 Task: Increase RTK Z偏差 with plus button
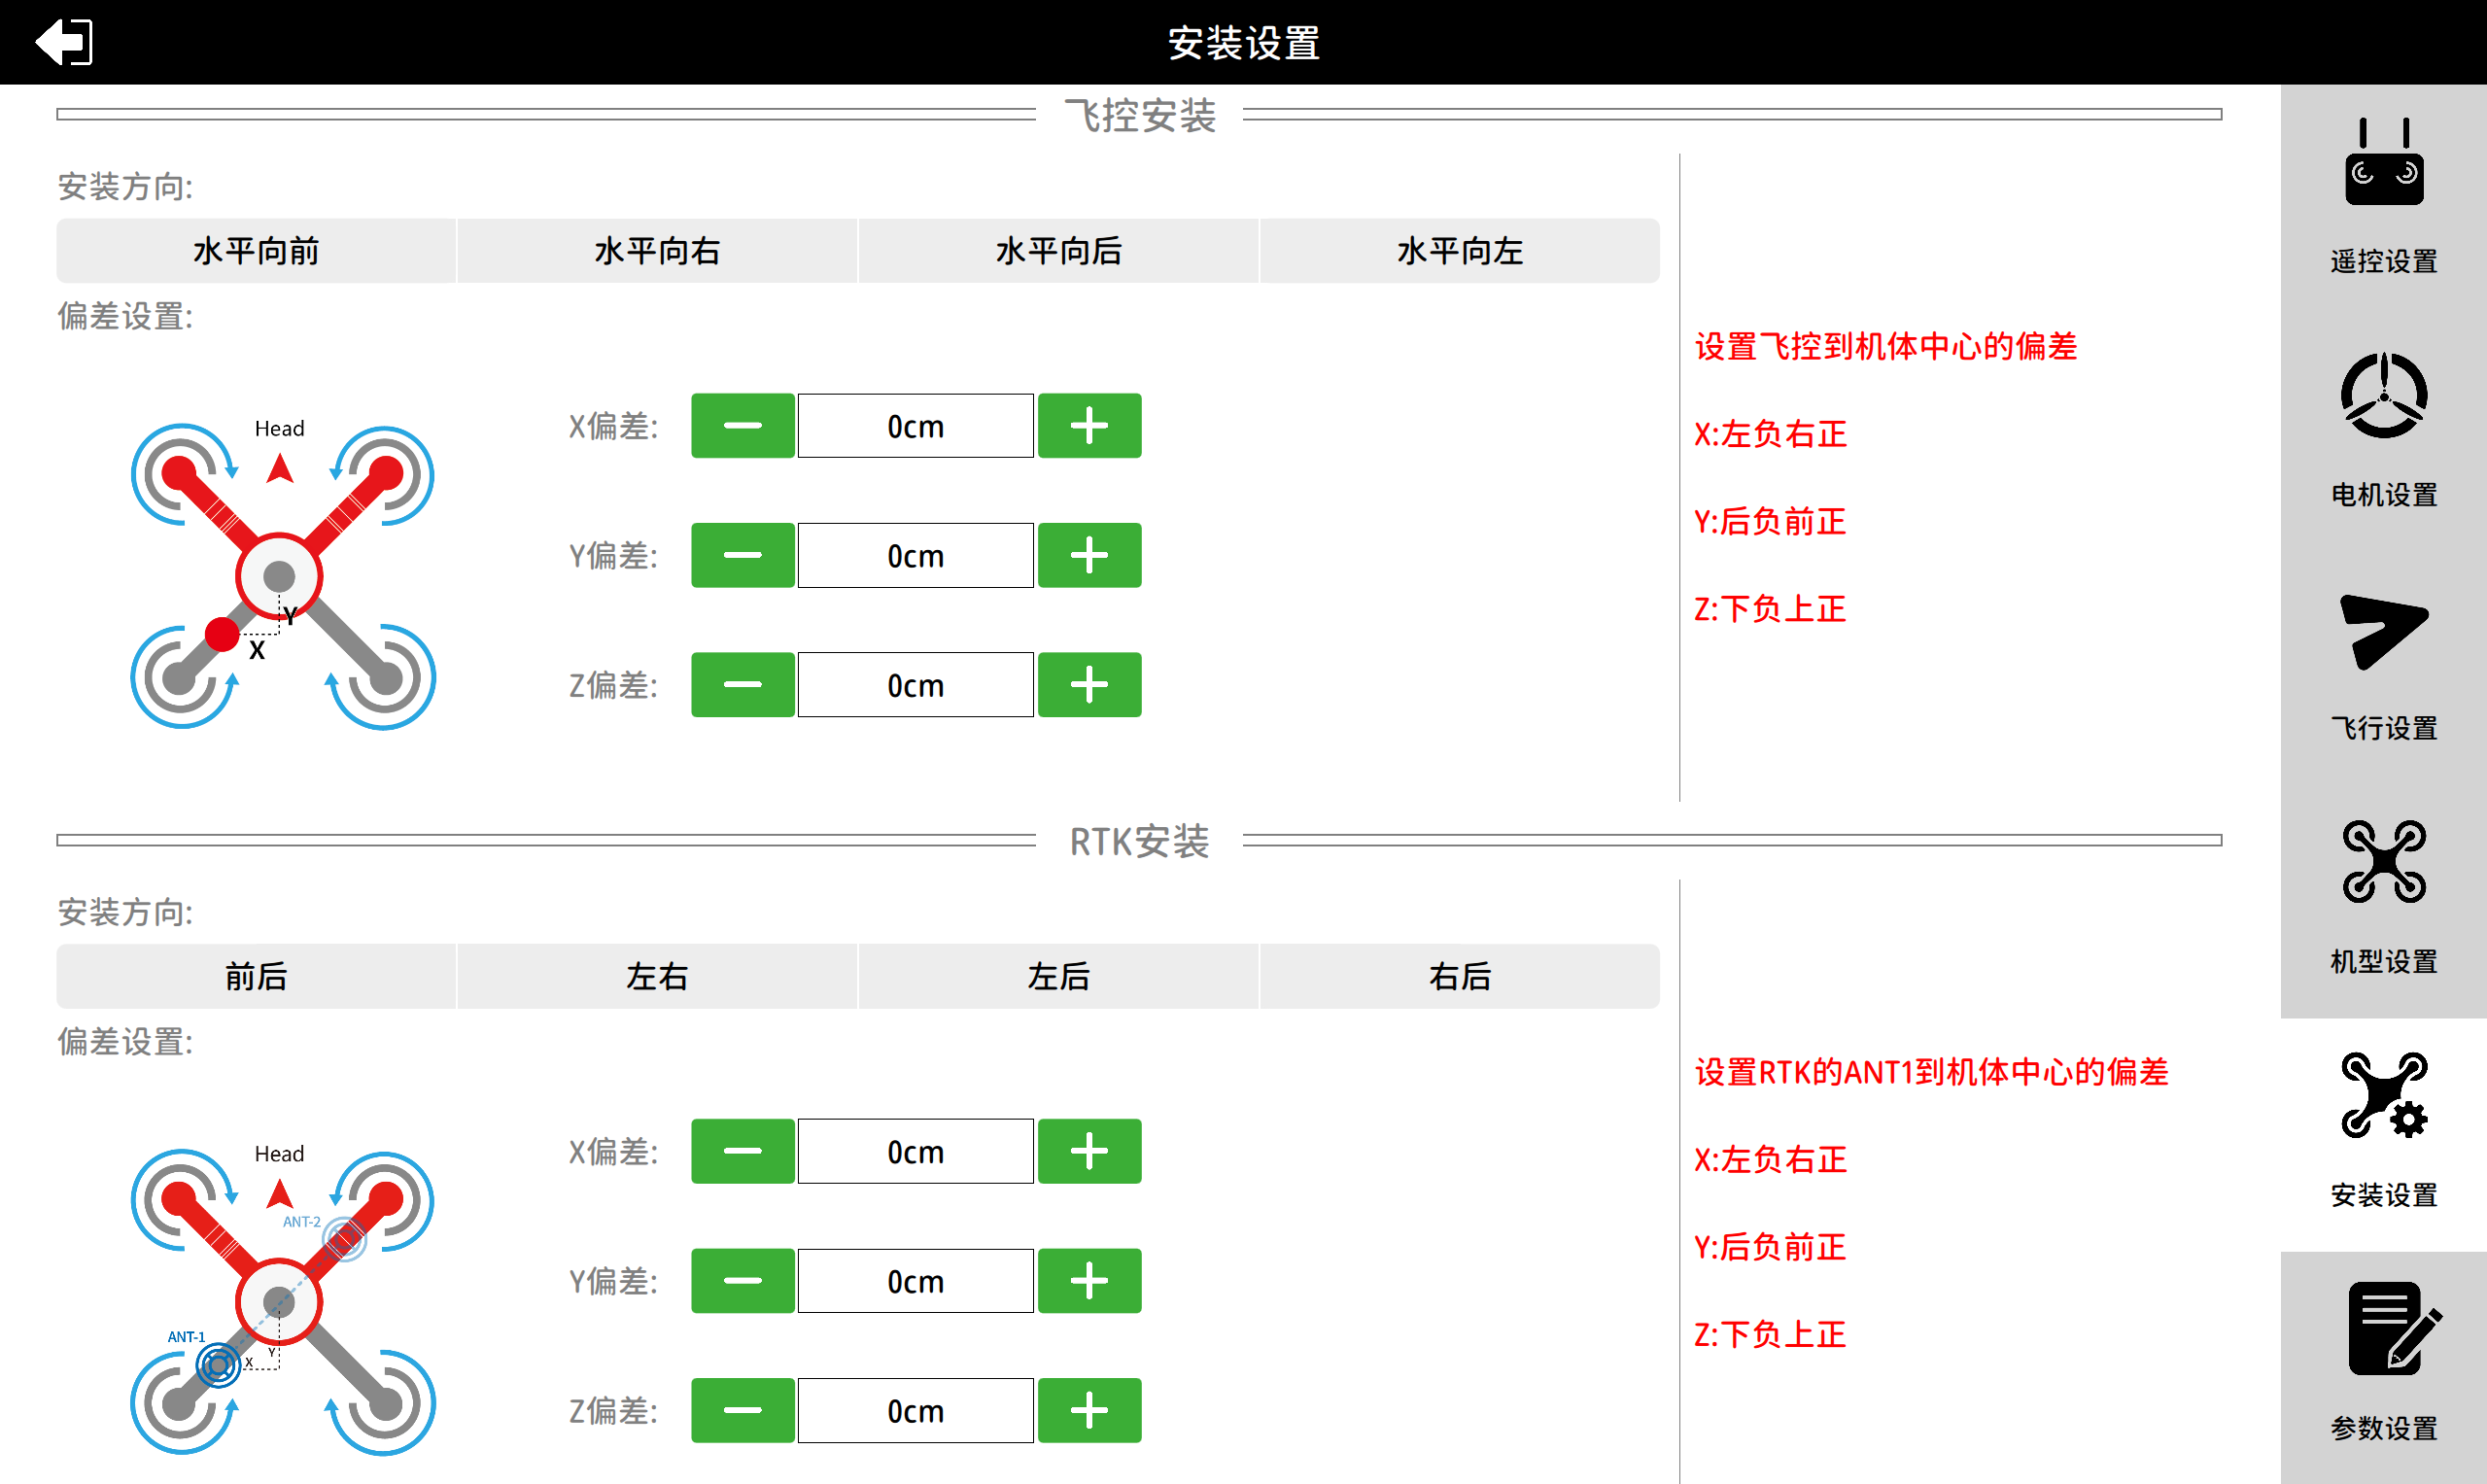click(x=1088, y=1410)
